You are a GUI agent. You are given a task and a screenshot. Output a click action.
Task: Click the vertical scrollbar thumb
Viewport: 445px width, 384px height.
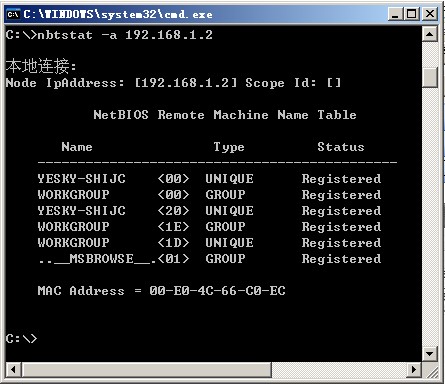click(x=430, y=77)
